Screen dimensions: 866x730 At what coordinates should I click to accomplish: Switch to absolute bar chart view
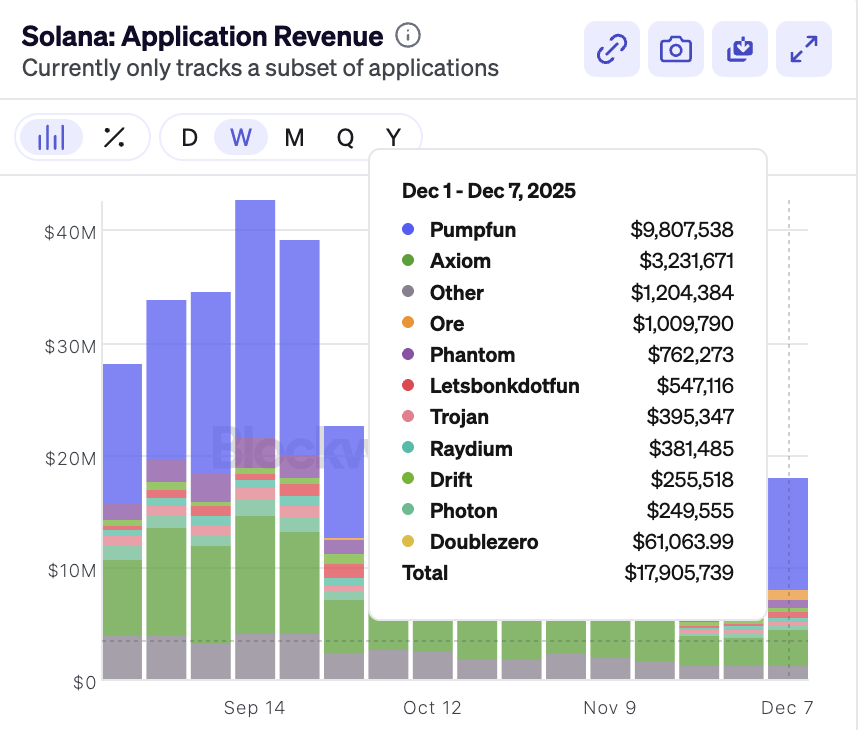[51, 137]
